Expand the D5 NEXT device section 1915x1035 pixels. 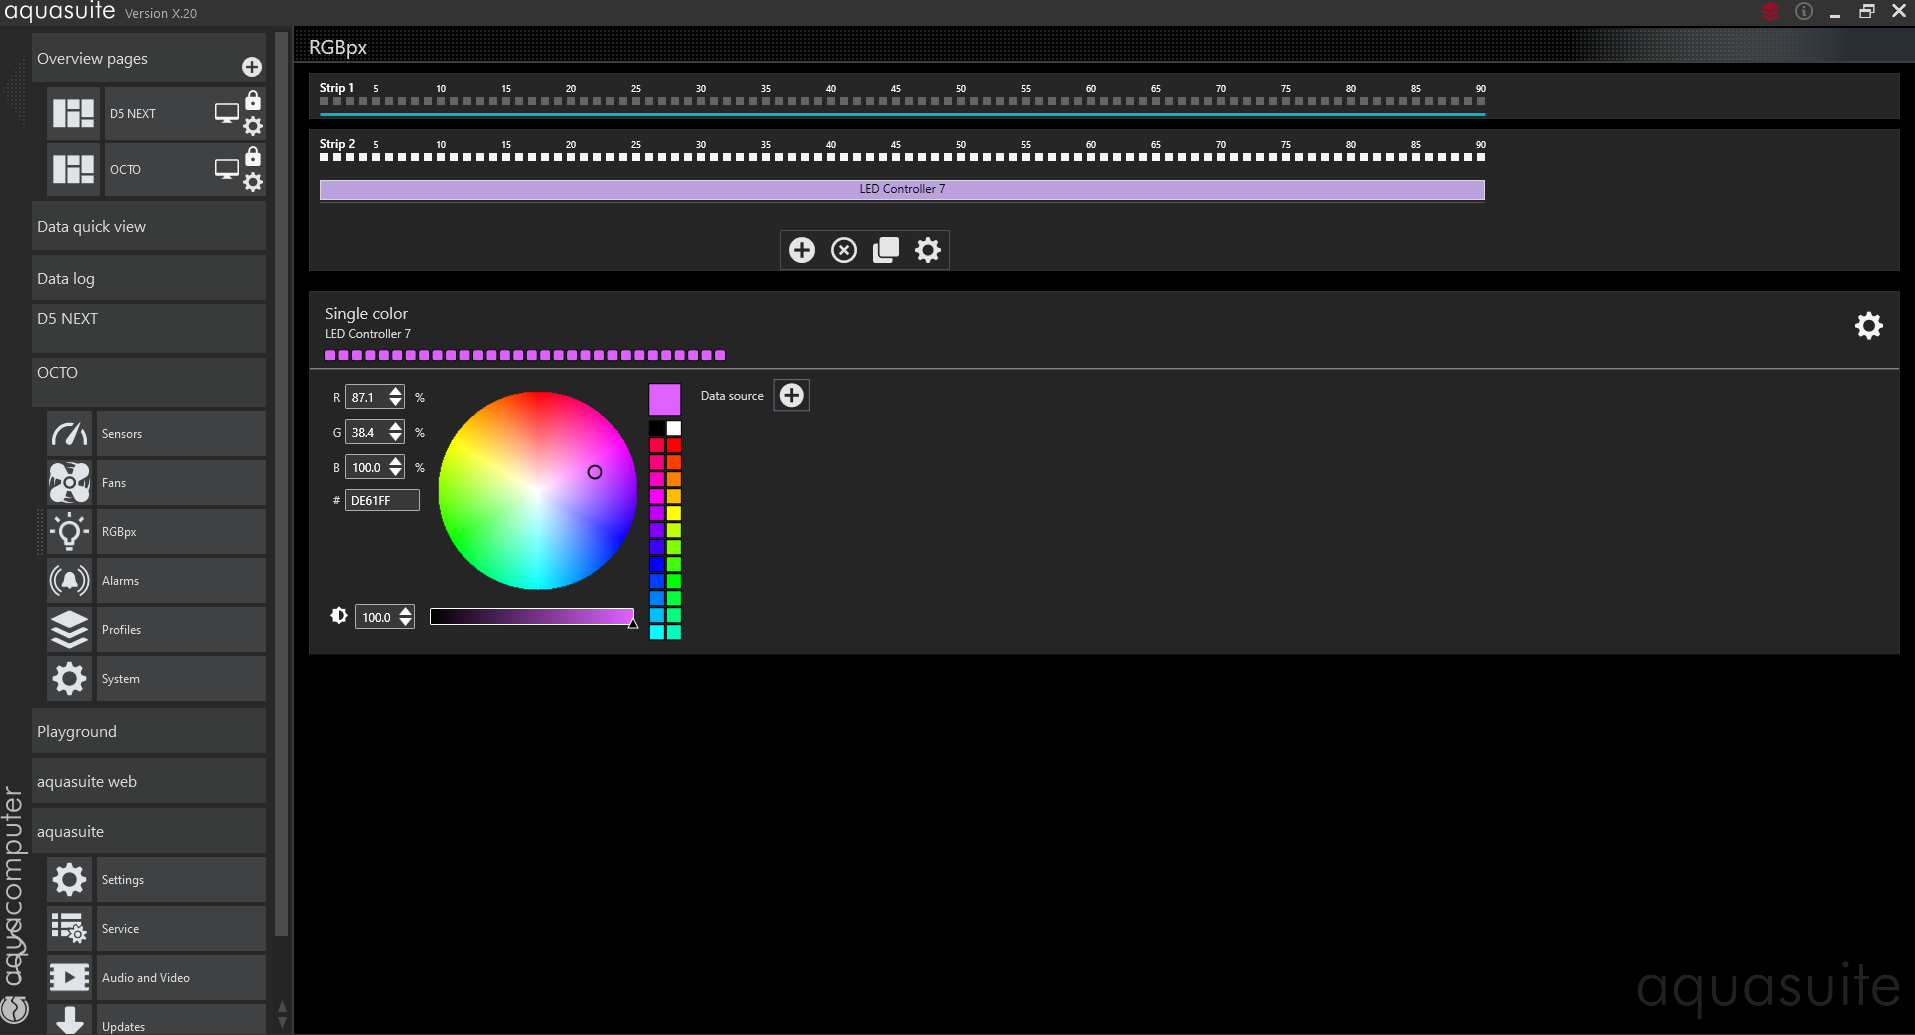pyautogui.click(x=148, y=319)
